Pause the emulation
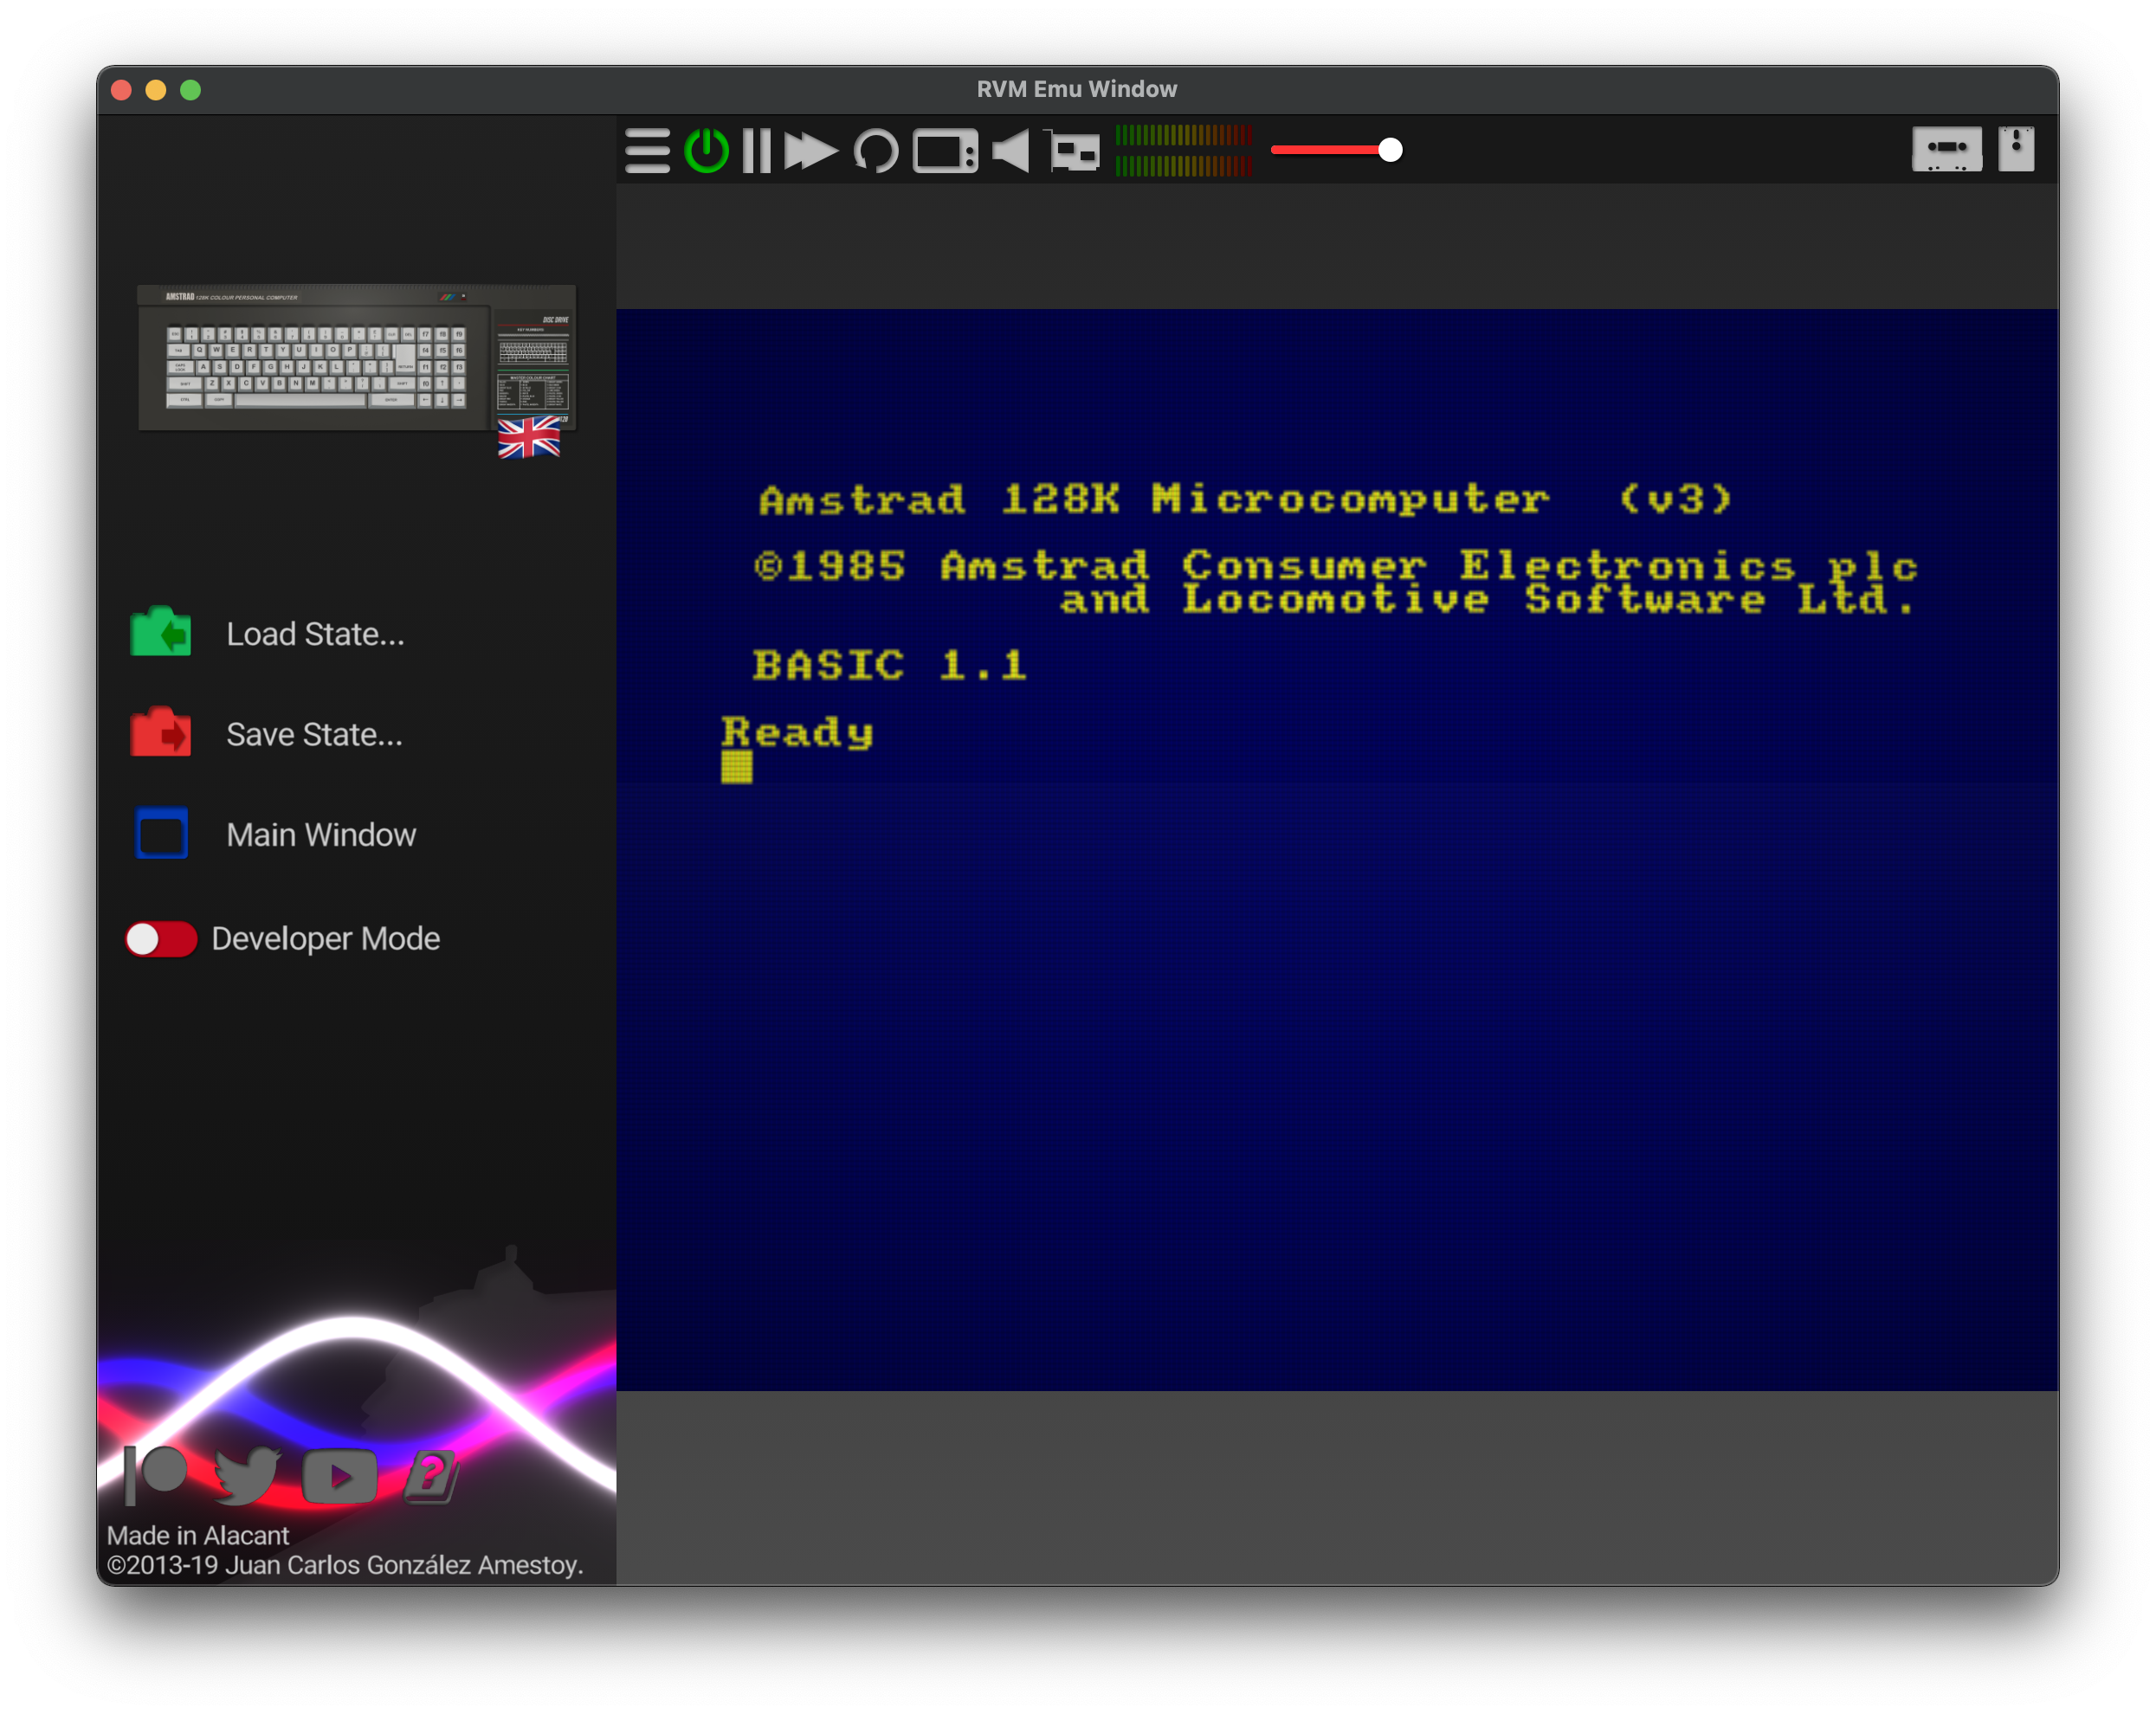 click(x=757, y=151)
